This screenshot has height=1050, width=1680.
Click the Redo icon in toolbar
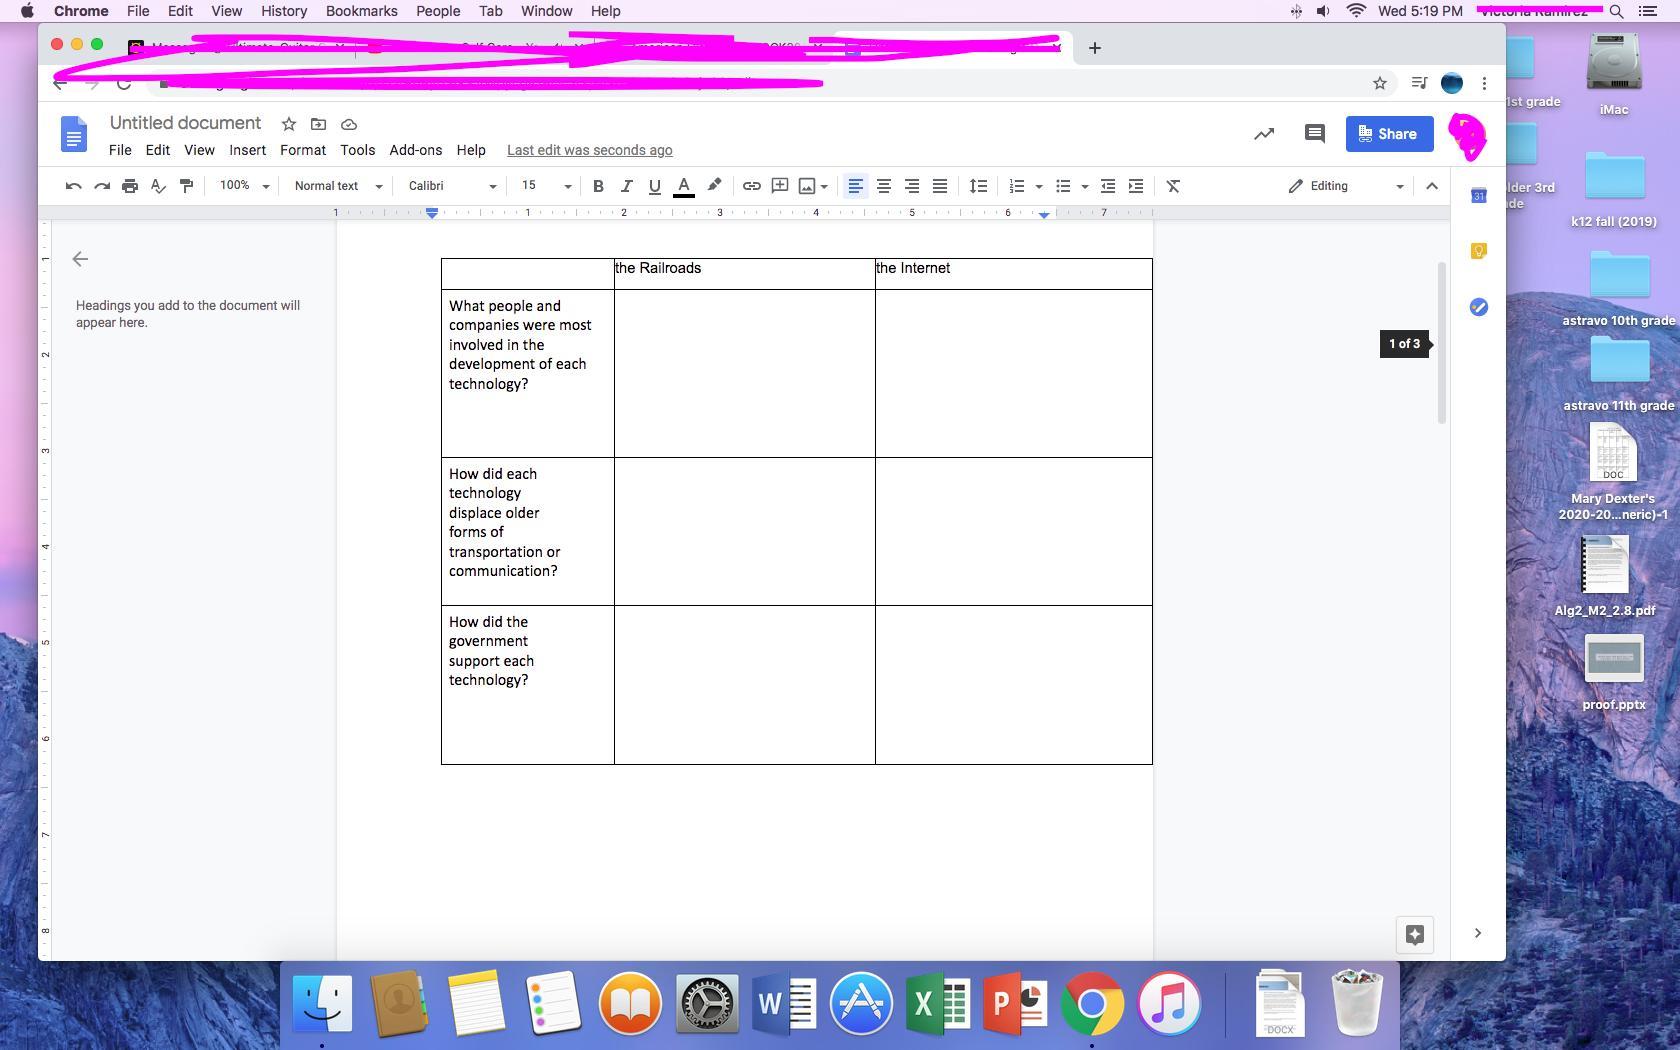pos(101,186)
